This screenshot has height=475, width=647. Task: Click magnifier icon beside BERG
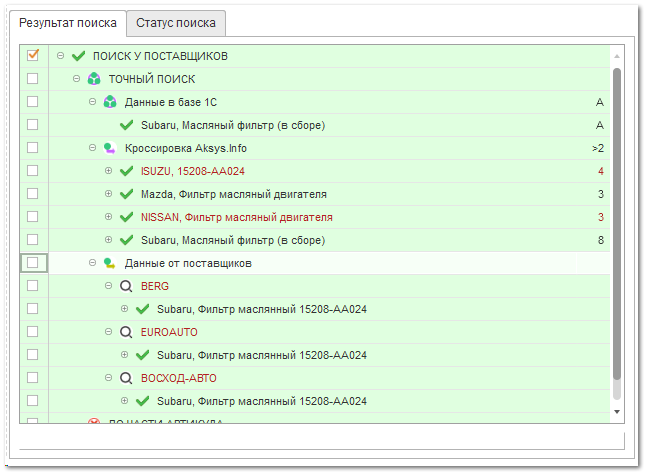126,286
